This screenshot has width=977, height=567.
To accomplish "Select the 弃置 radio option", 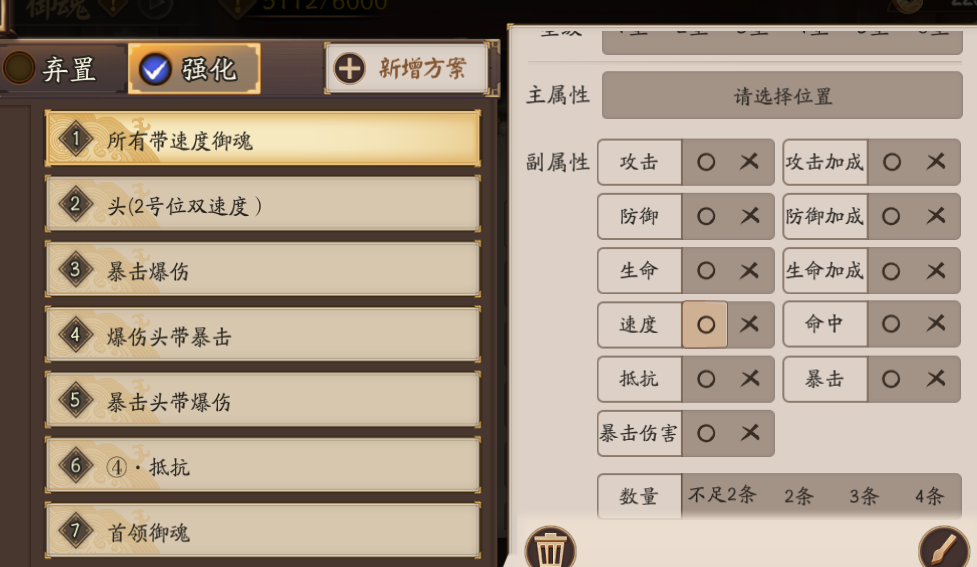I will point(19,69).
